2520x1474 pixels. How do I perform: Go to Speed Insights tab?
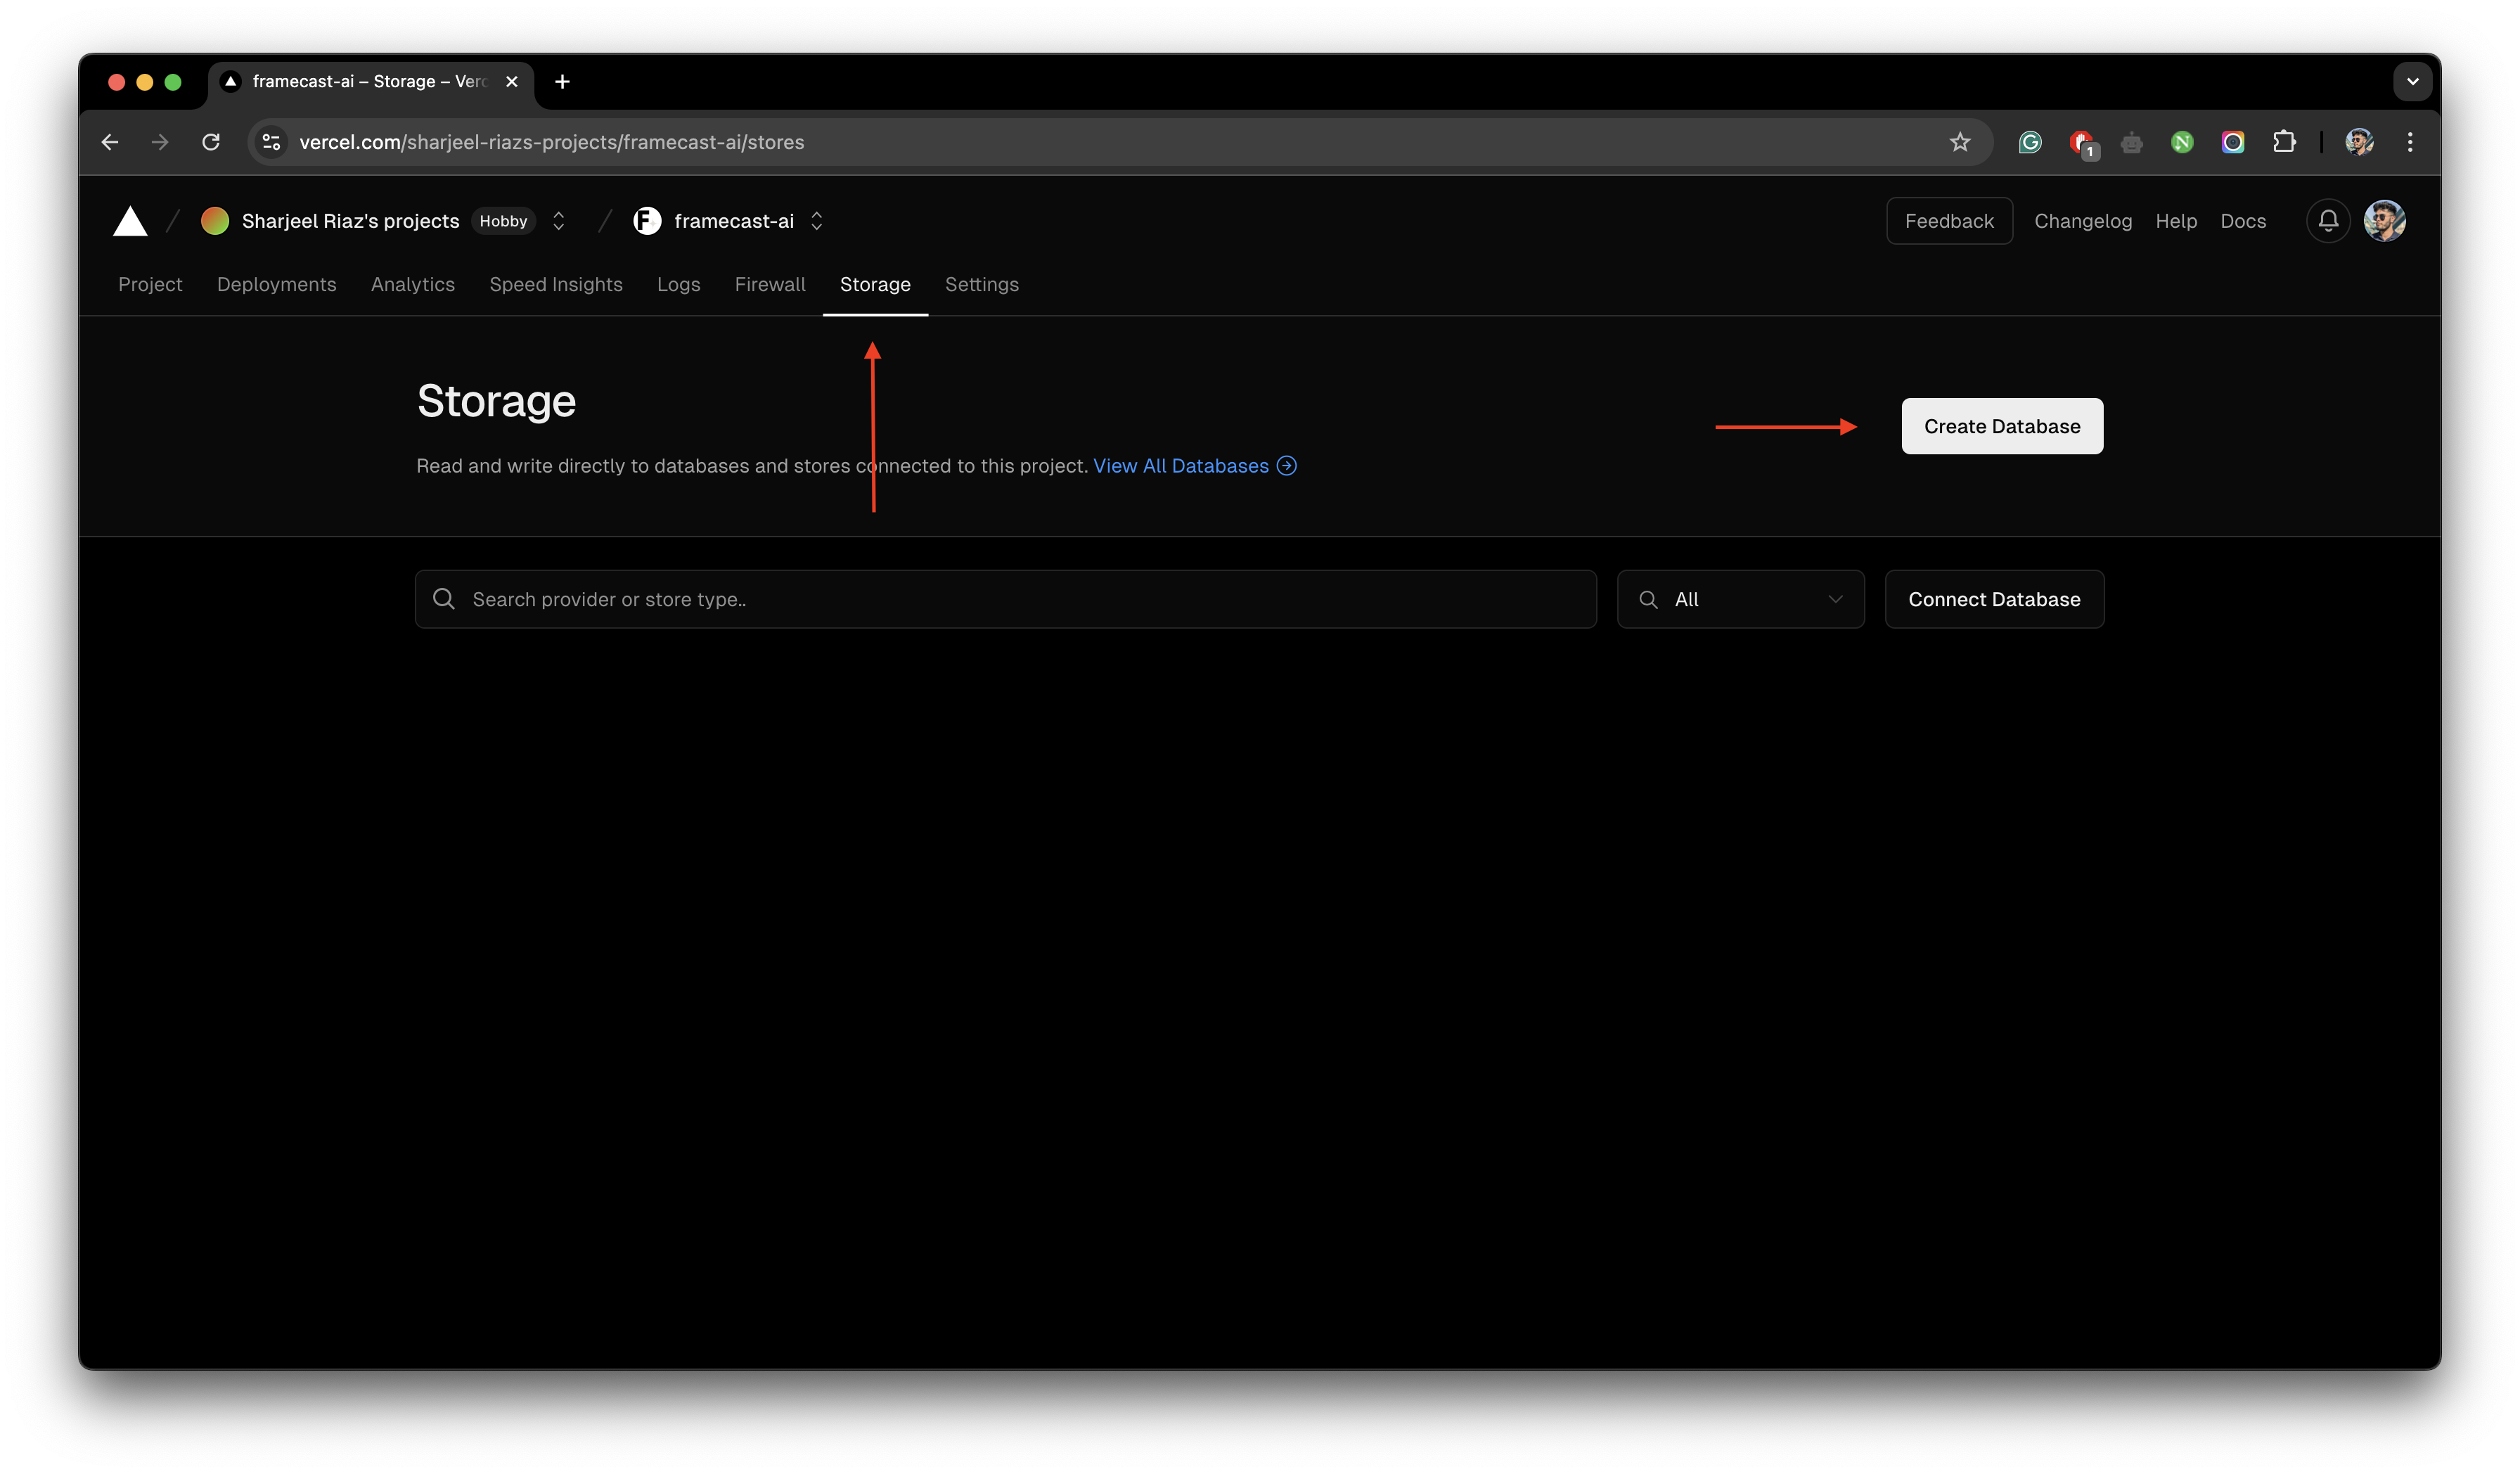click(556, 285)
